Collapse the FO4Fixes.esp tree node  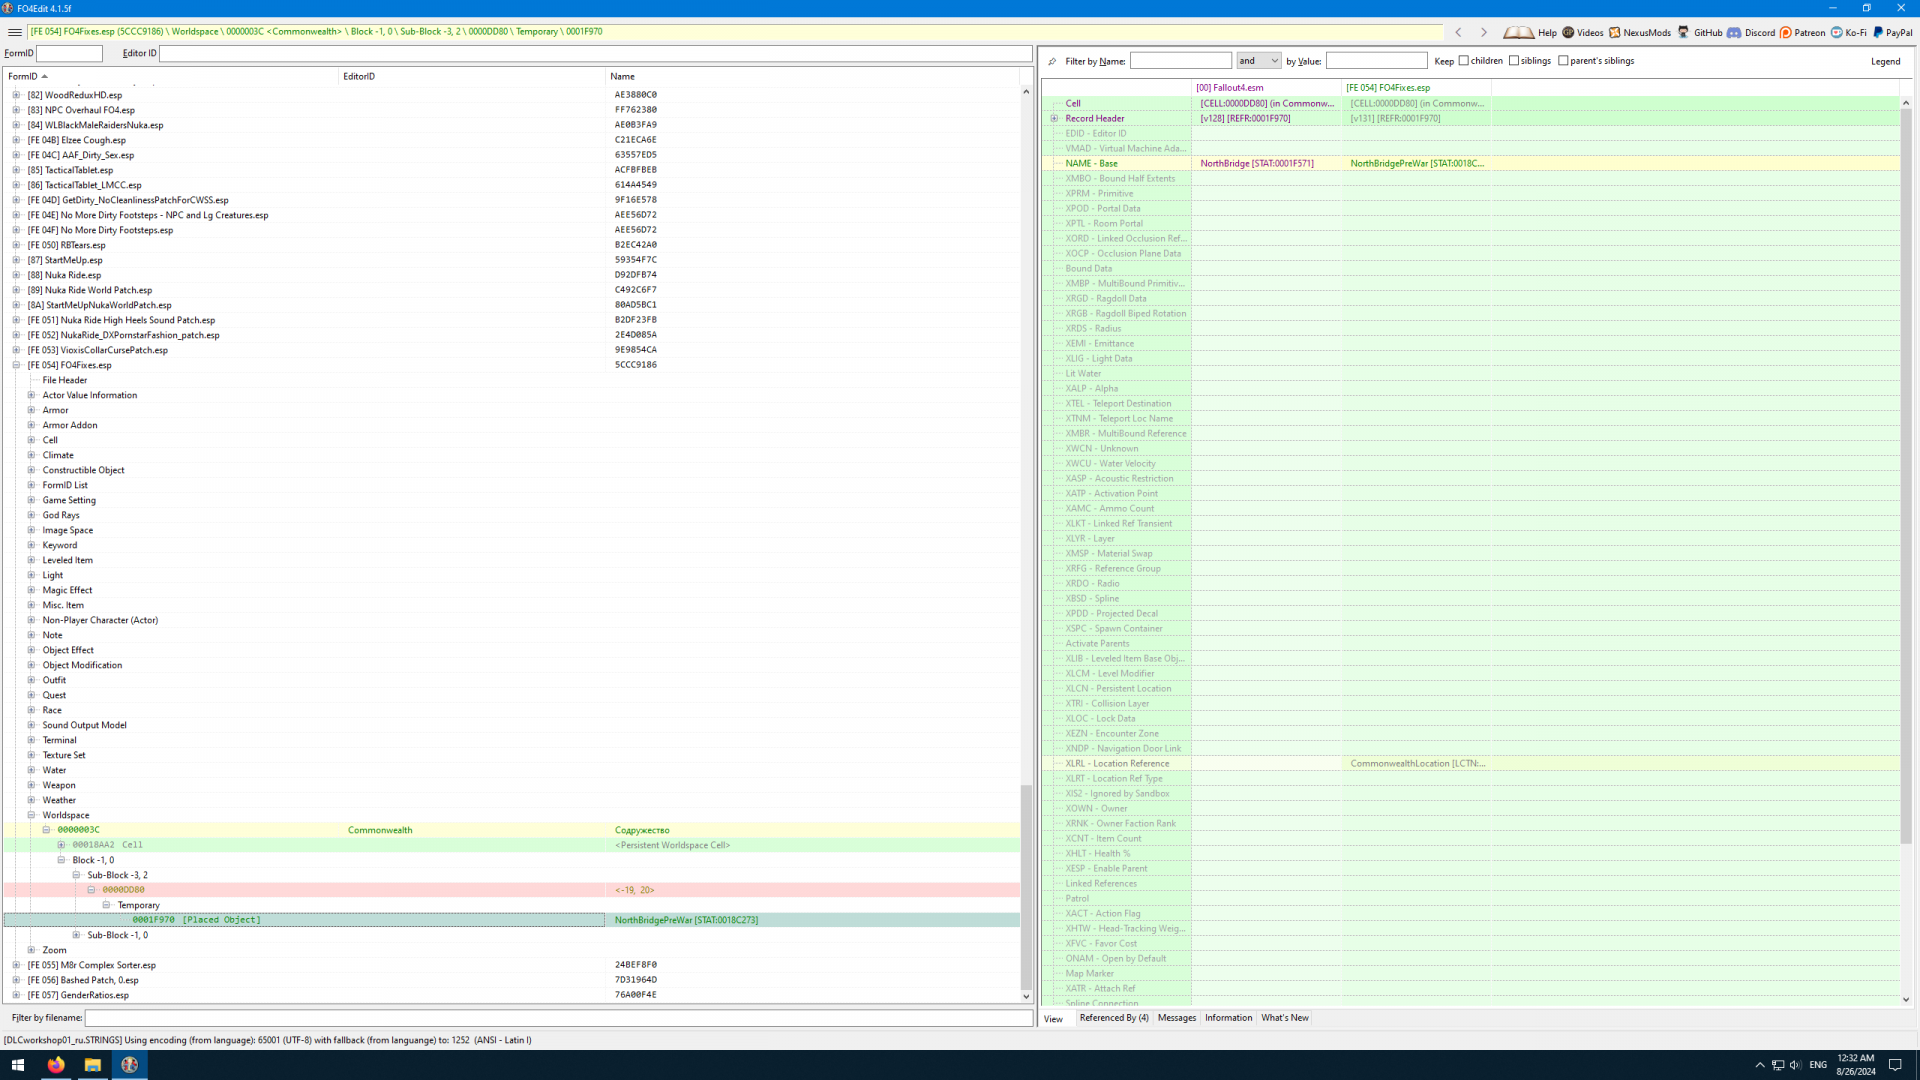(16, 365)
